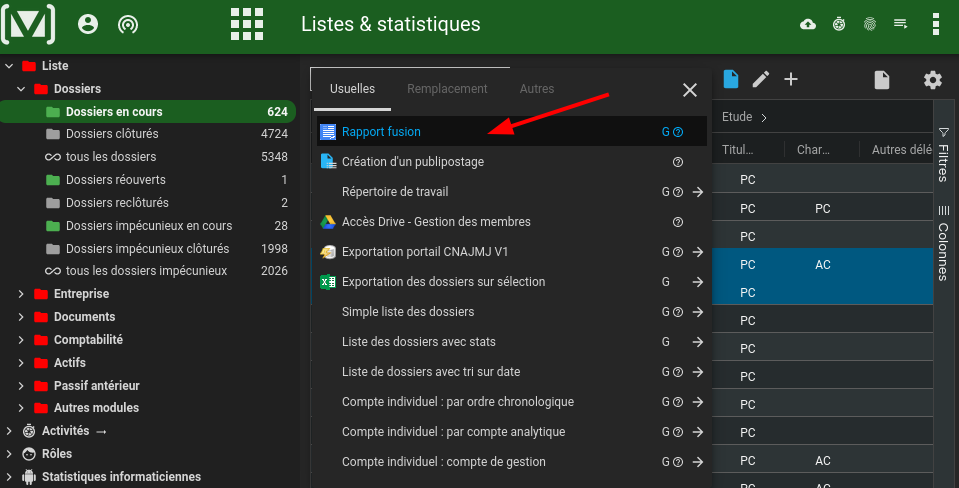
Task: Expand the Comptabilité tree node
Action: coord(21,340)
